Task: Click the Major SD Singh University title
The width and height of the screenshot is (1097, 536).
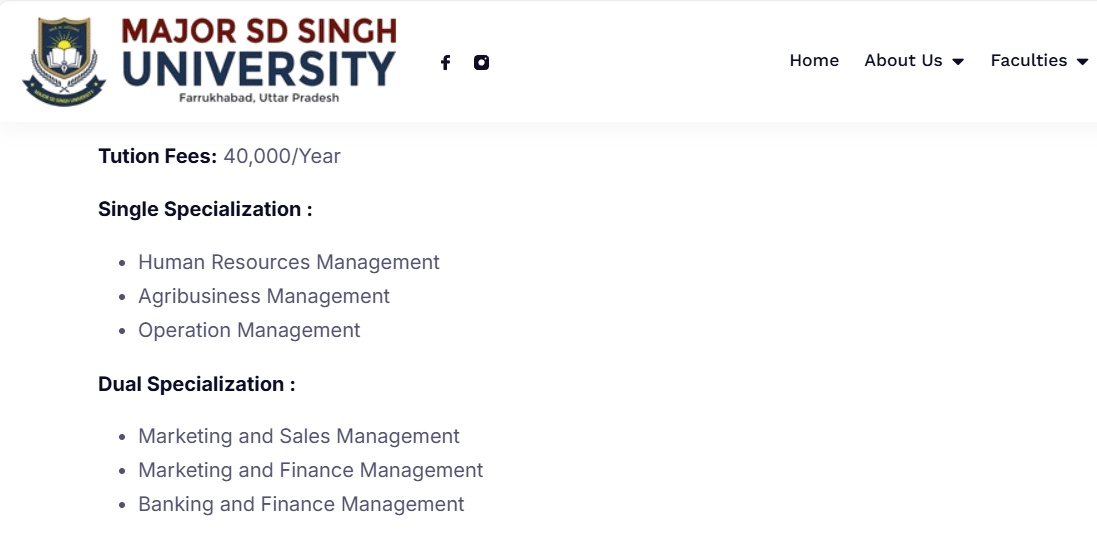Action: 259,52
